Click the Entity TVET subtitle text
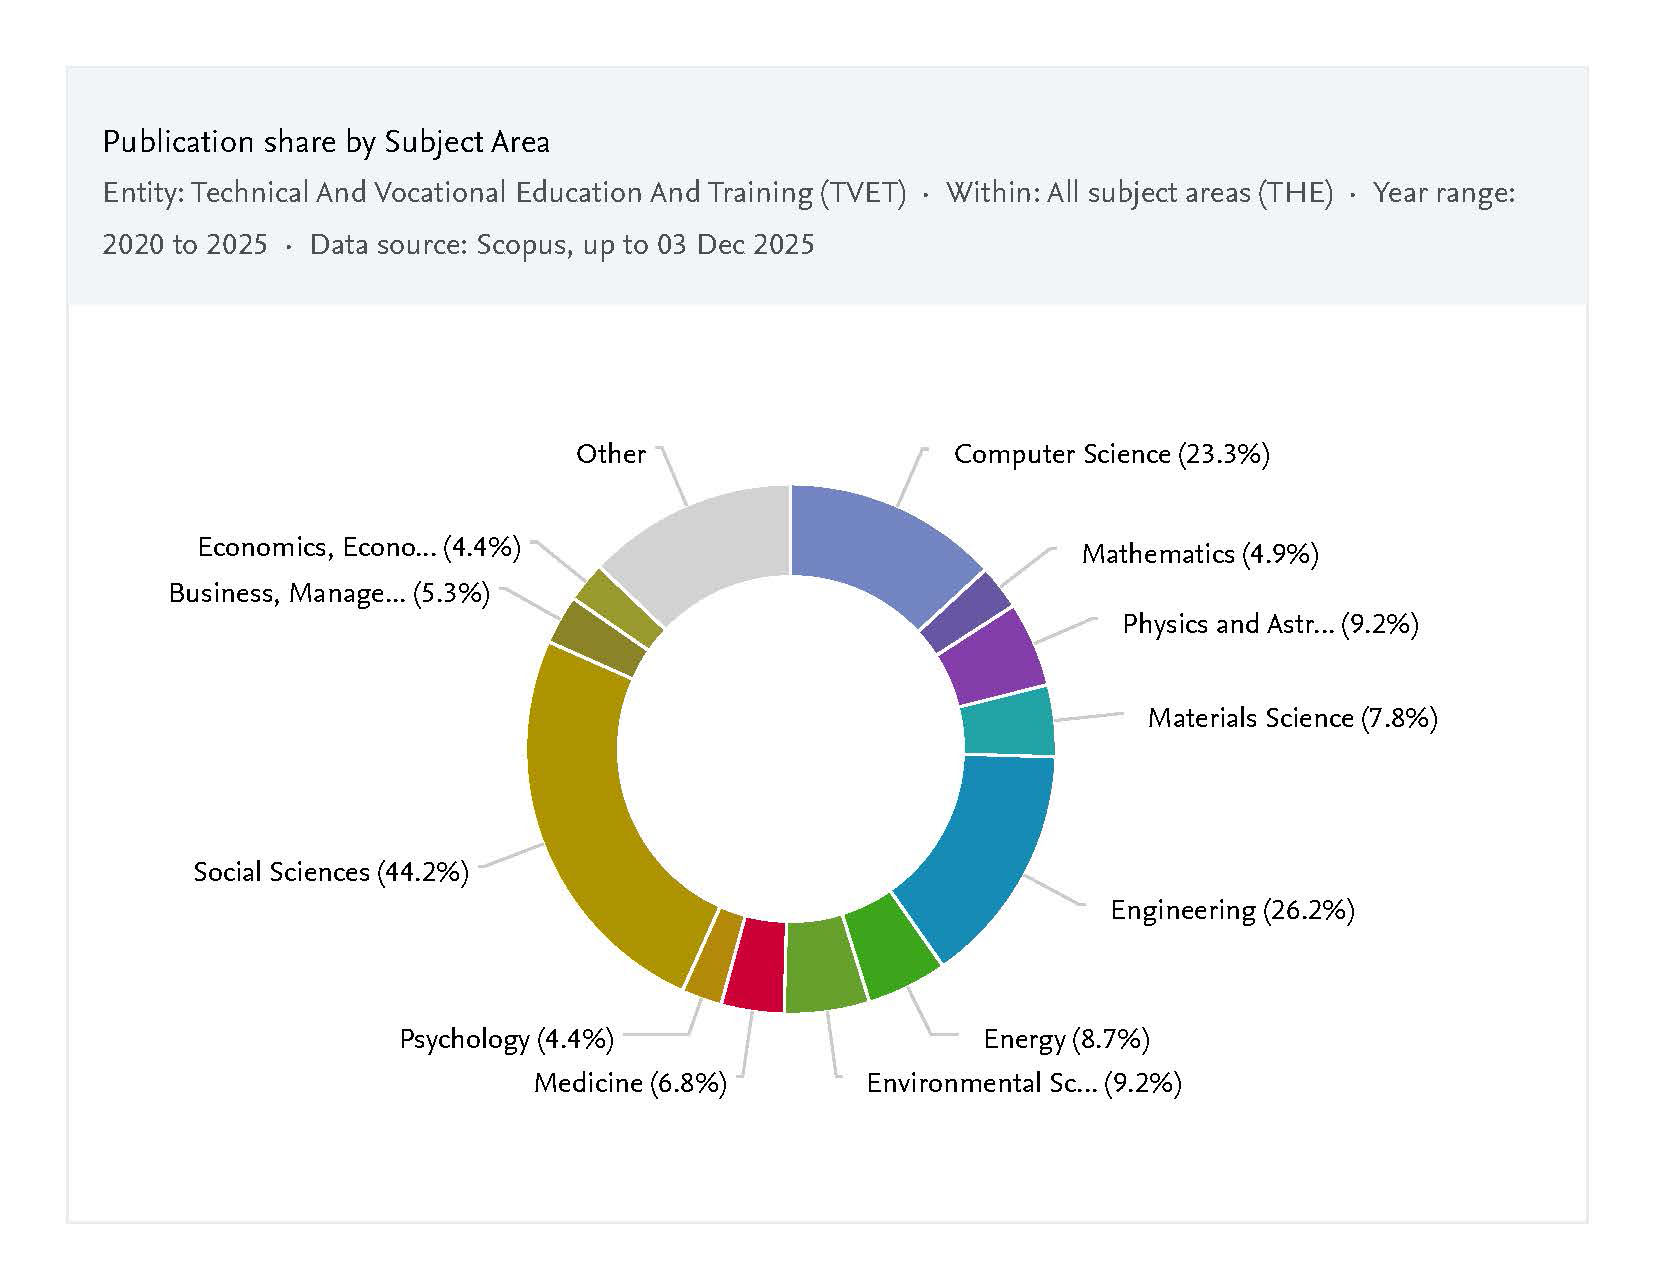 [x=504, y=192]
